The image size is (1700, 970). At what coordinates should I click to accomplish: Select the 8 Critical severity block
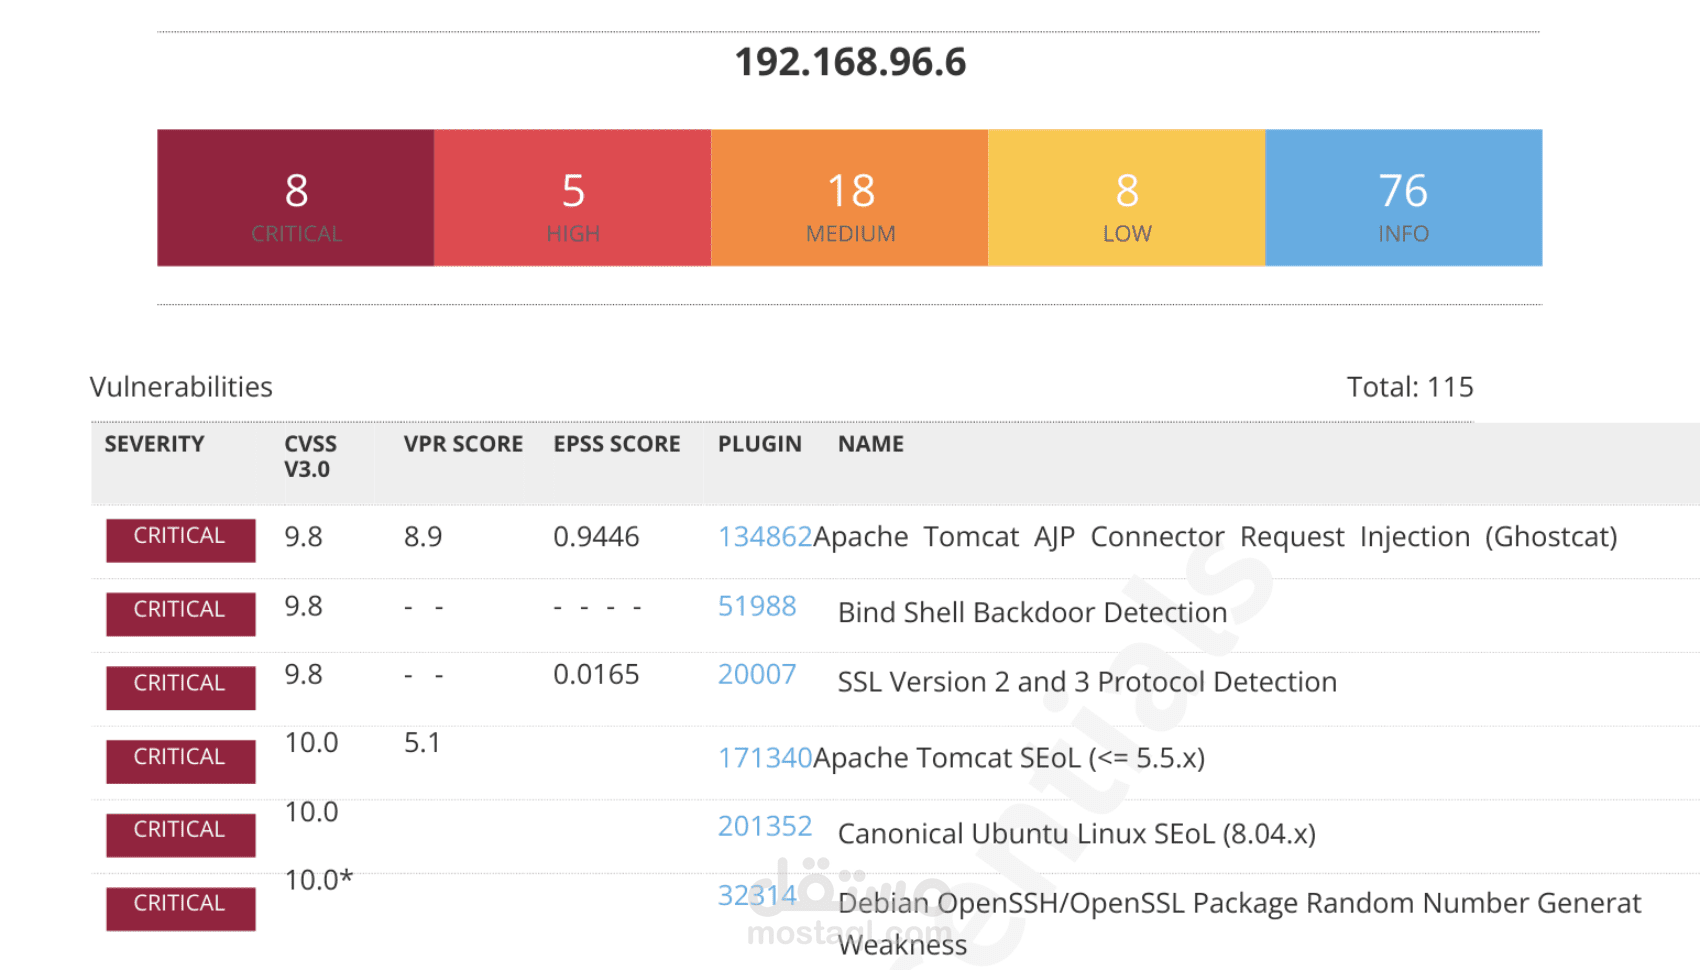[x=296, y=197]
